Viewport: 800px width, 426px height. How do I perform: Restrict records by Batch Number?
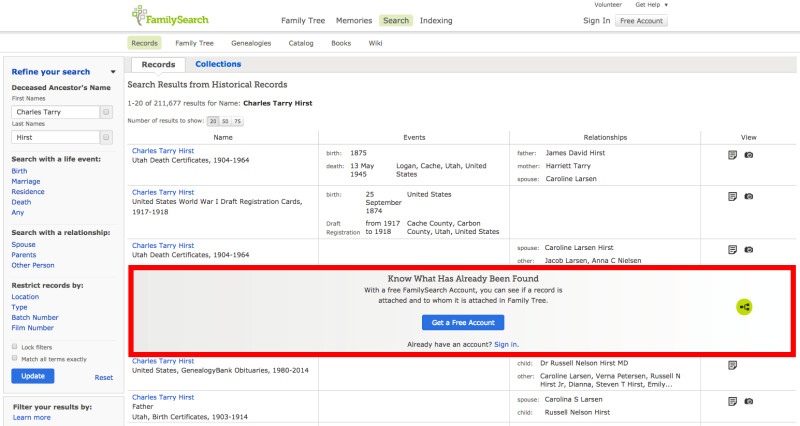tap(35, 317)
